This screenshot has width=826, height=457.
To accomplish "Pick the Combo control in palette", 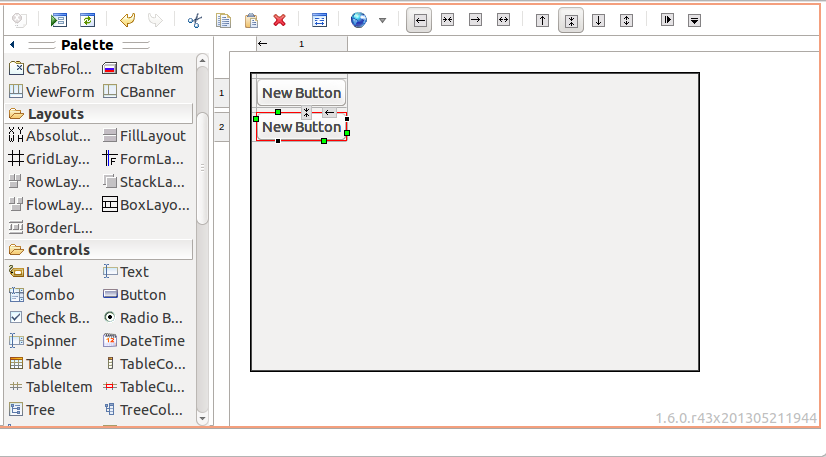I will tap(42, 295).
